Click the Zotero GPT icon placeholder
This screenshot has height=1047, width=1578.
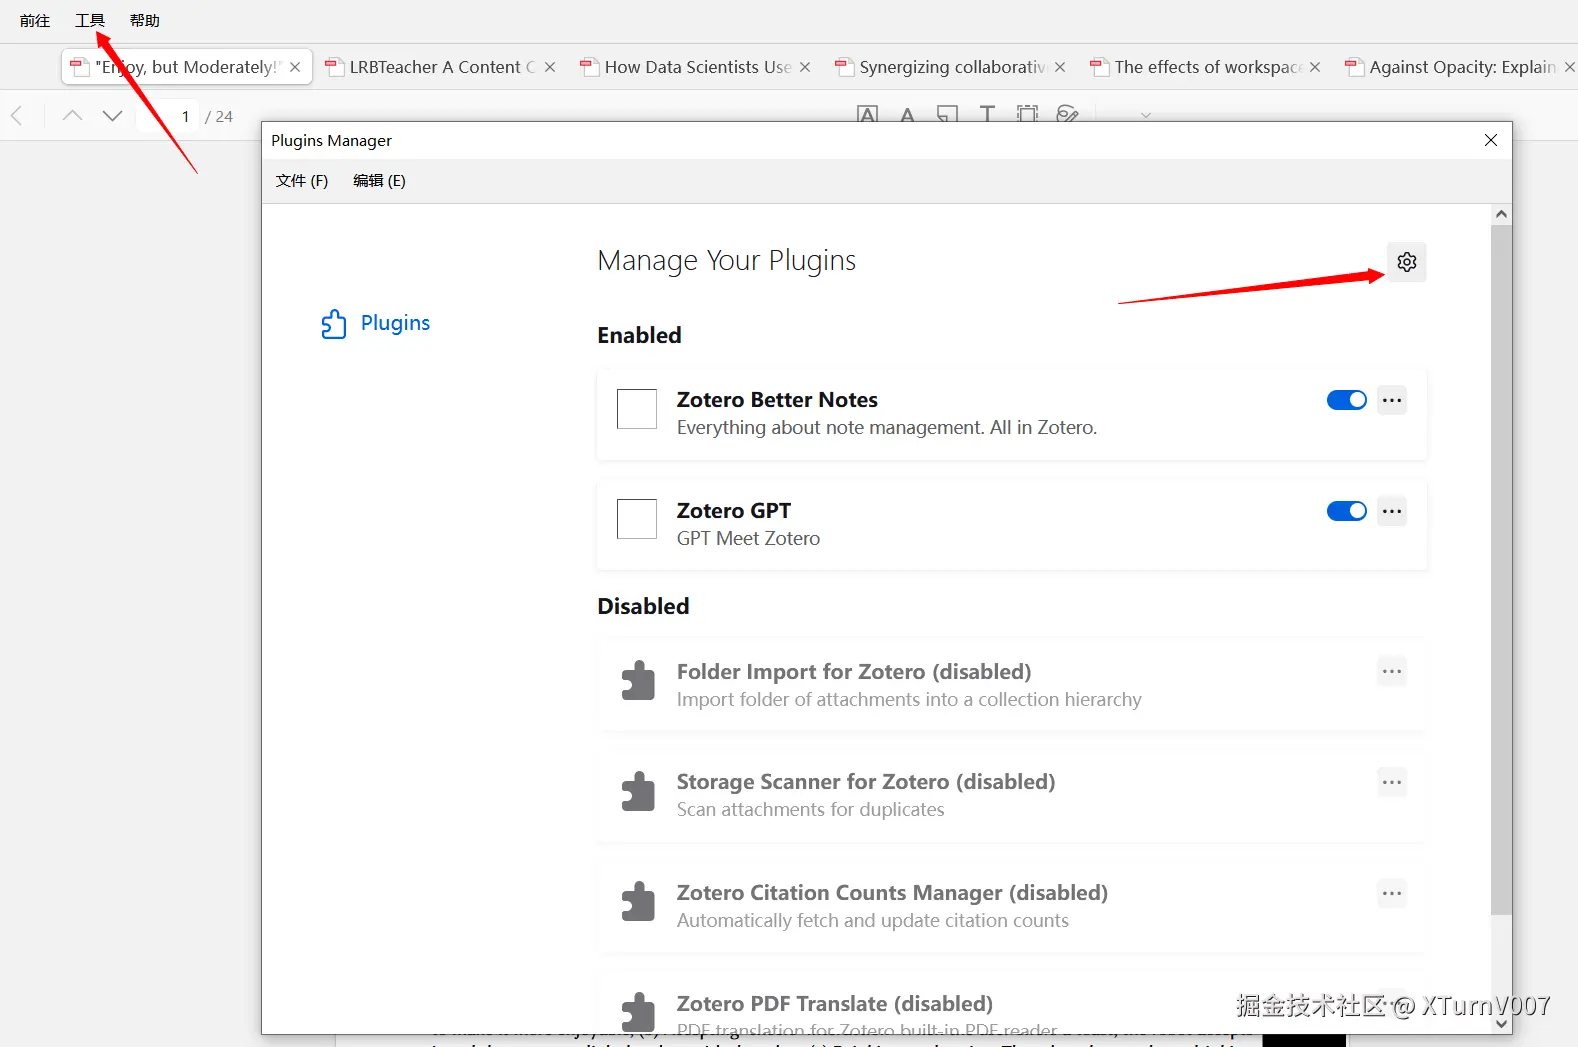point(637,519)
